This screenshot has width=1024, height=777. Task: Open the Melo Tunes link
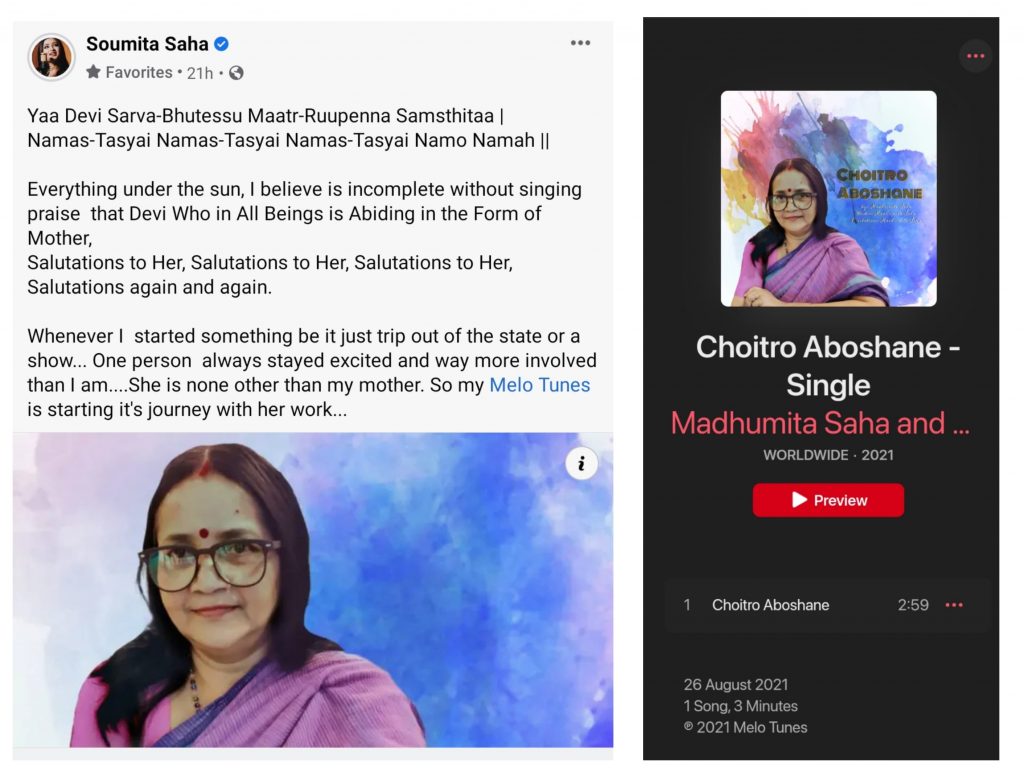pyautogui.click(x=539, y=385)
